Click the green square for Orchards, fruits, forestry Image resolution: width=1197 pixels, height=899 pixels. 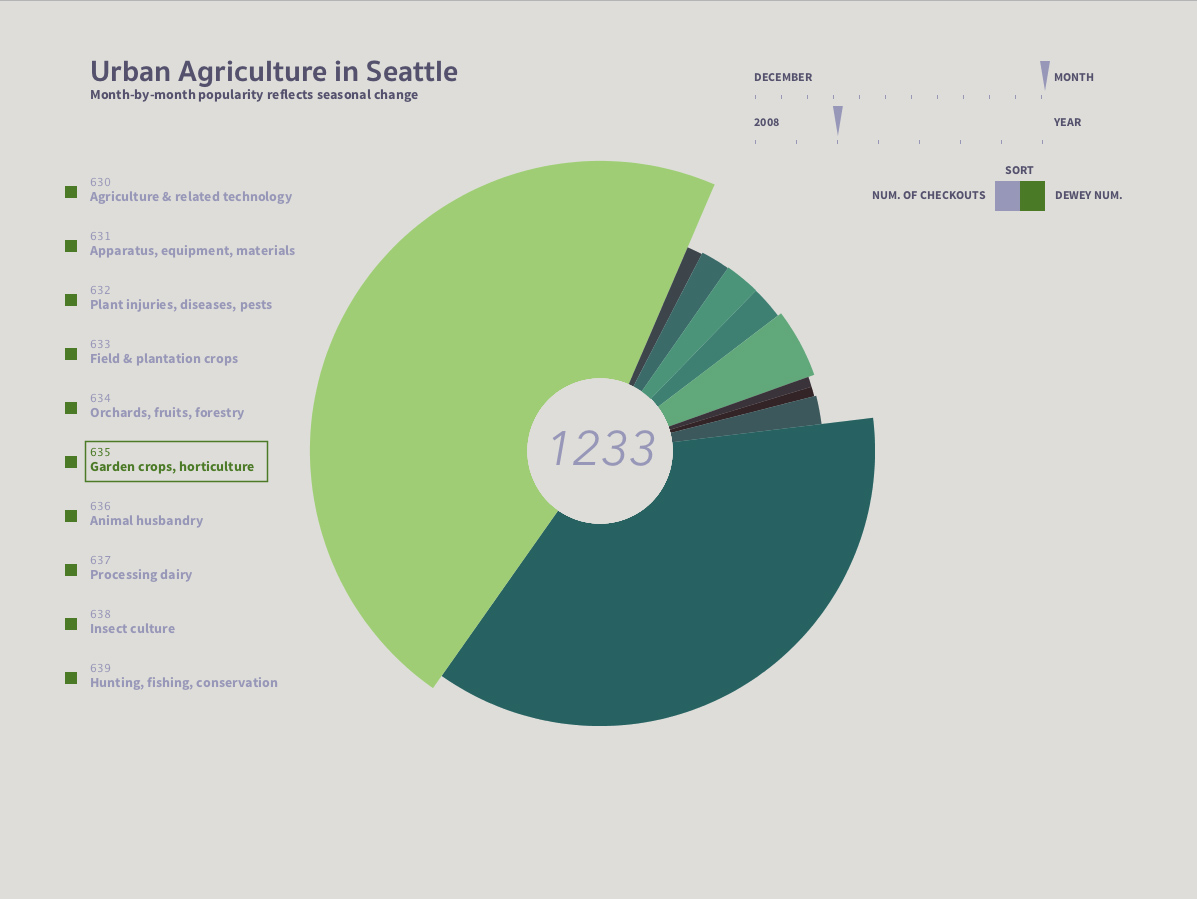(71, 408)
